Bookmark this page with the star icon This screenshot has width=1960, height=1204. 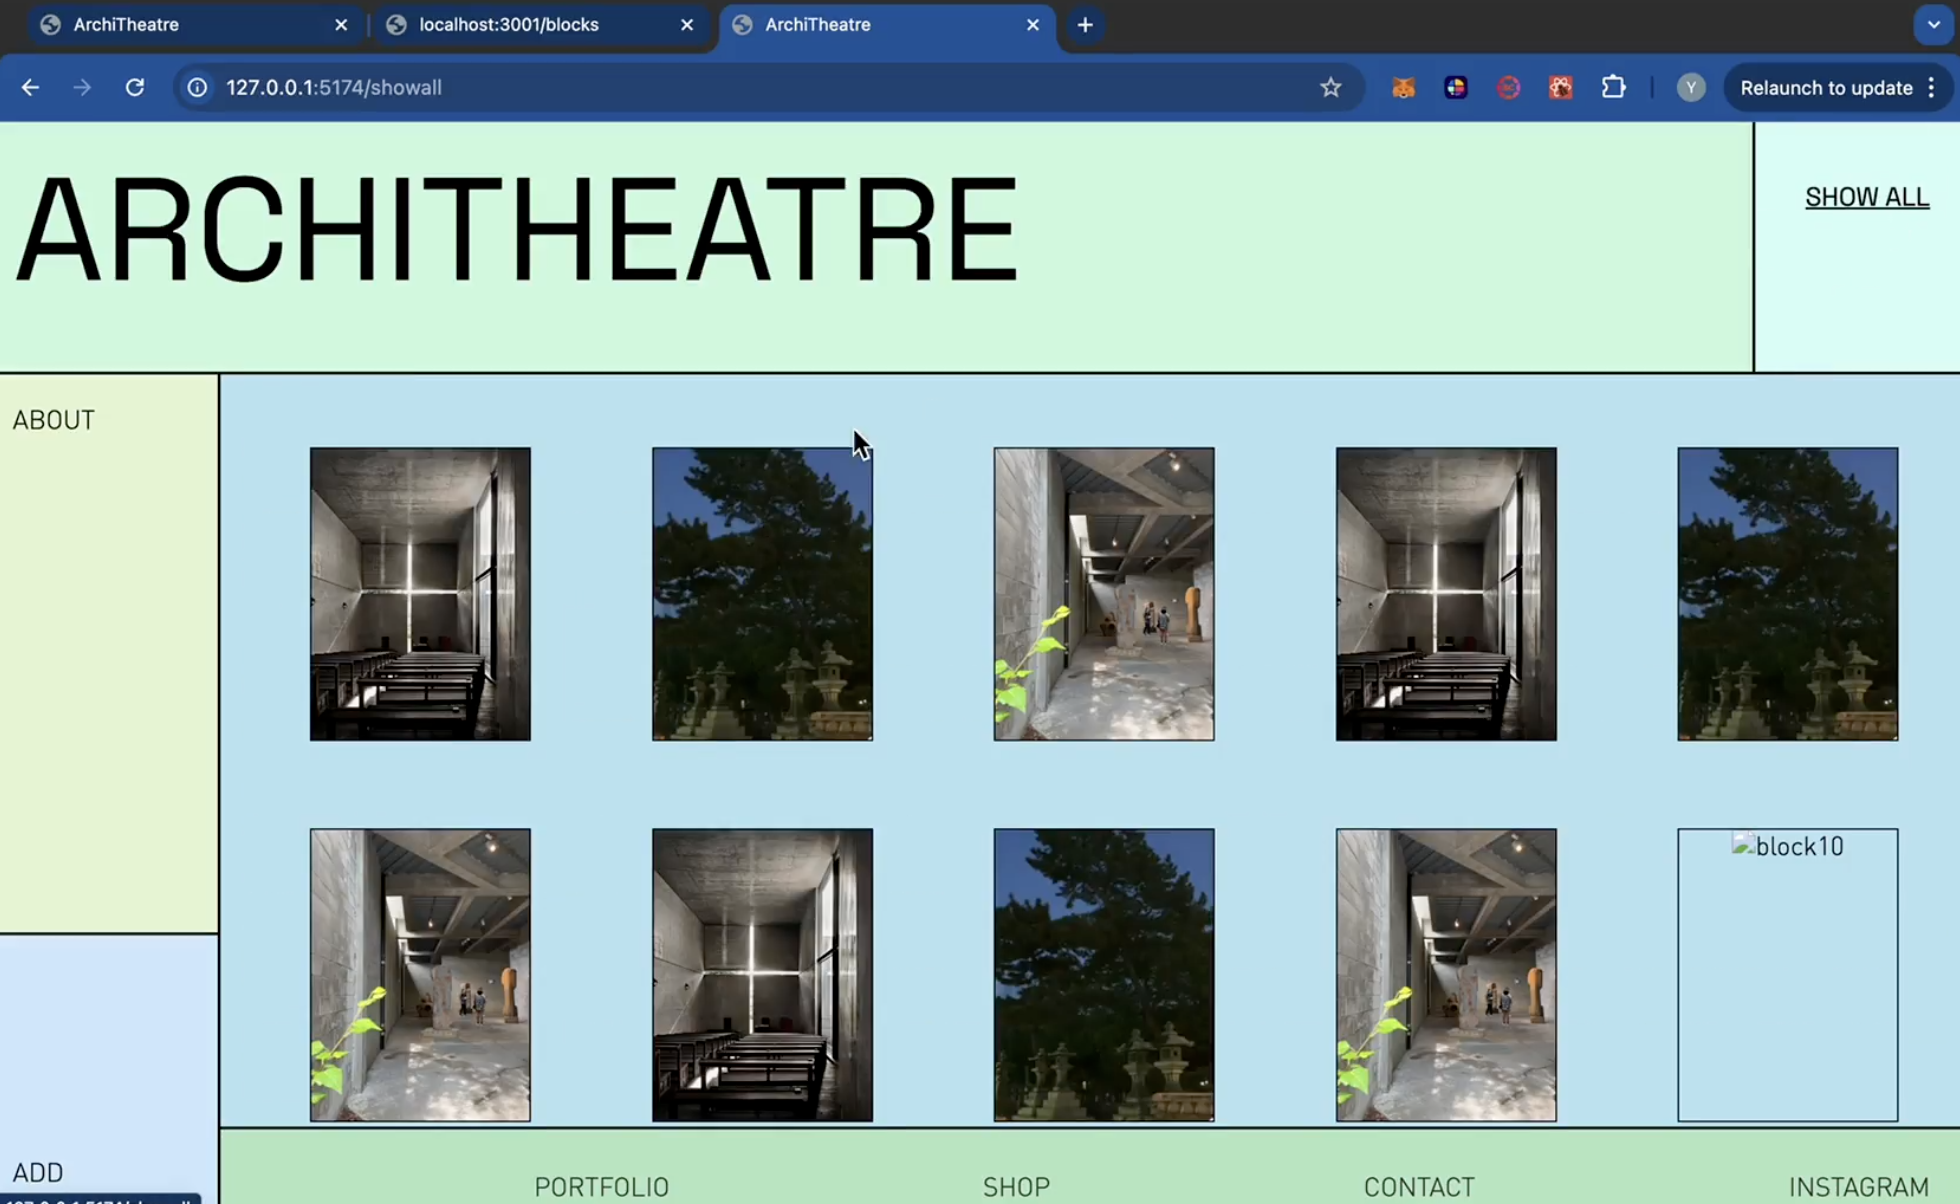tap(1330, 88)
